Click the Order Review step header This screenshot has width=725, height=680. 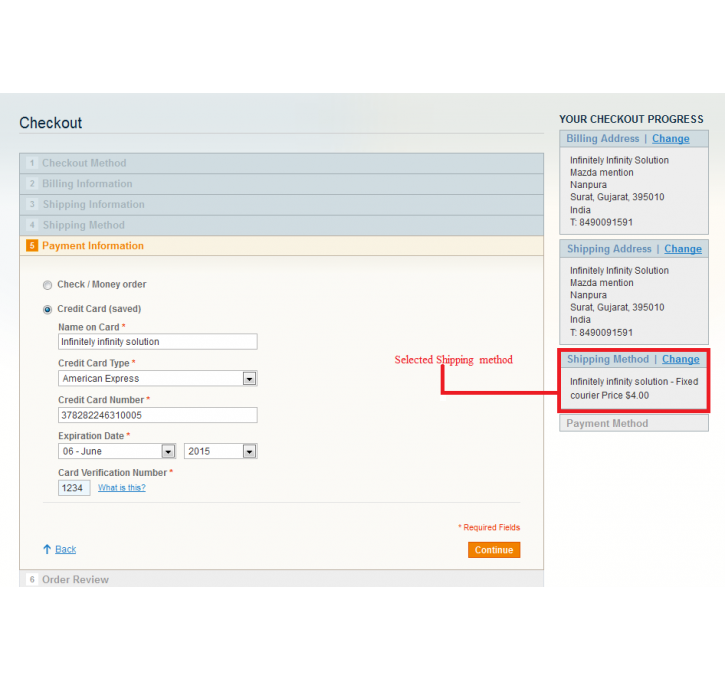click(x=75, y=580)
